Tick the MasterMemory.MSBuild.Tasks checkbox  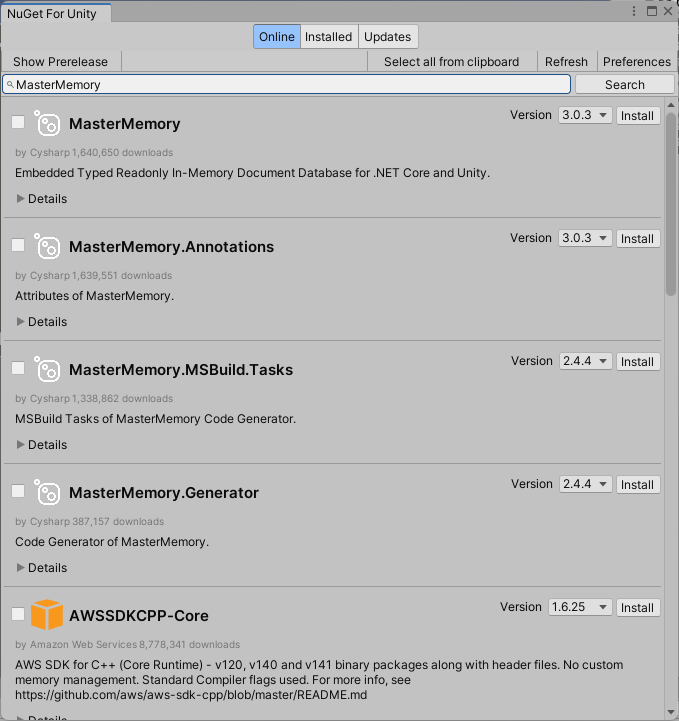point(18,368)
